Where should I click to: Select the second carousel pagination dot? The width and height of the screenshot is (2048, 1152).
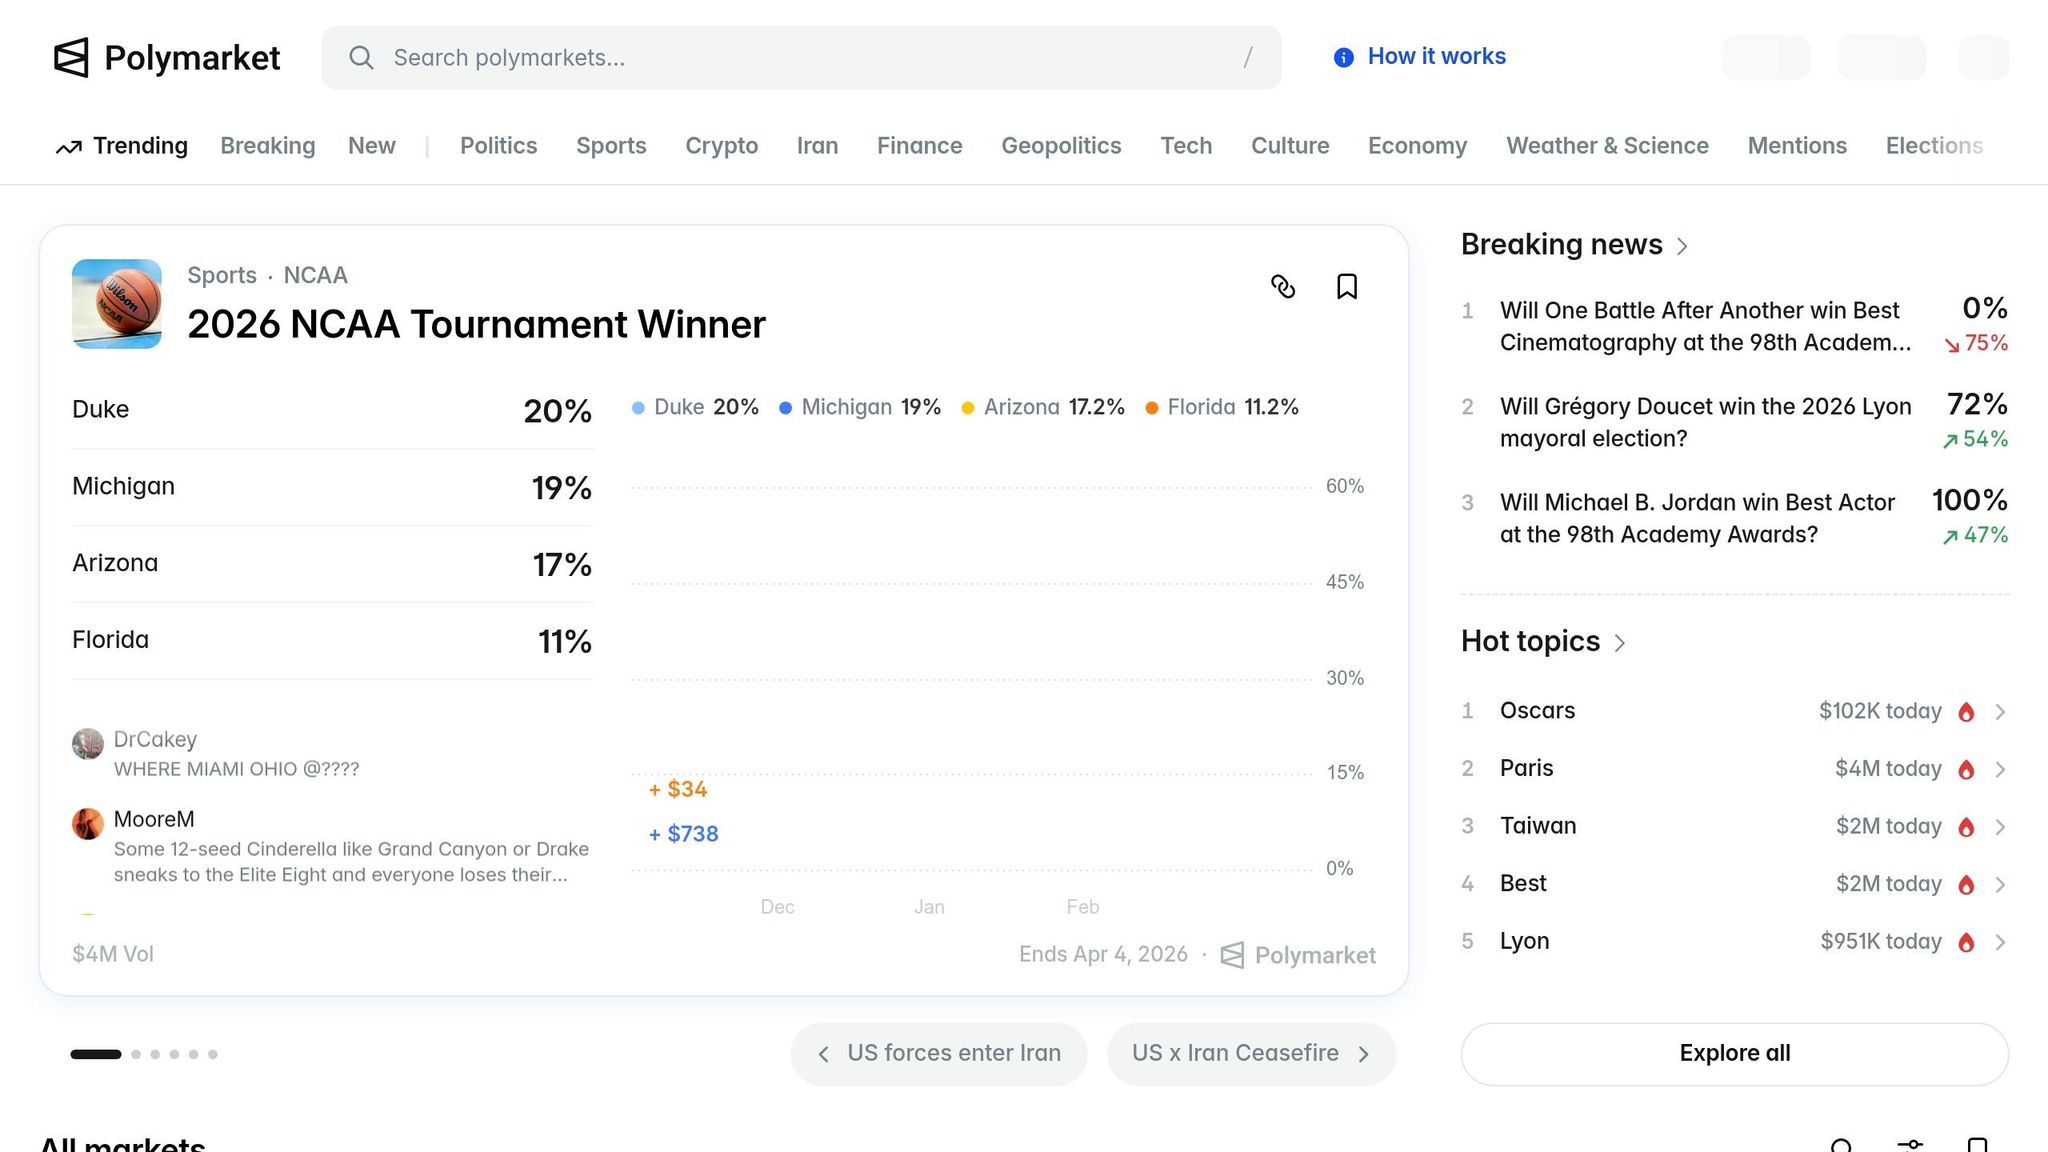(136, 1054)
